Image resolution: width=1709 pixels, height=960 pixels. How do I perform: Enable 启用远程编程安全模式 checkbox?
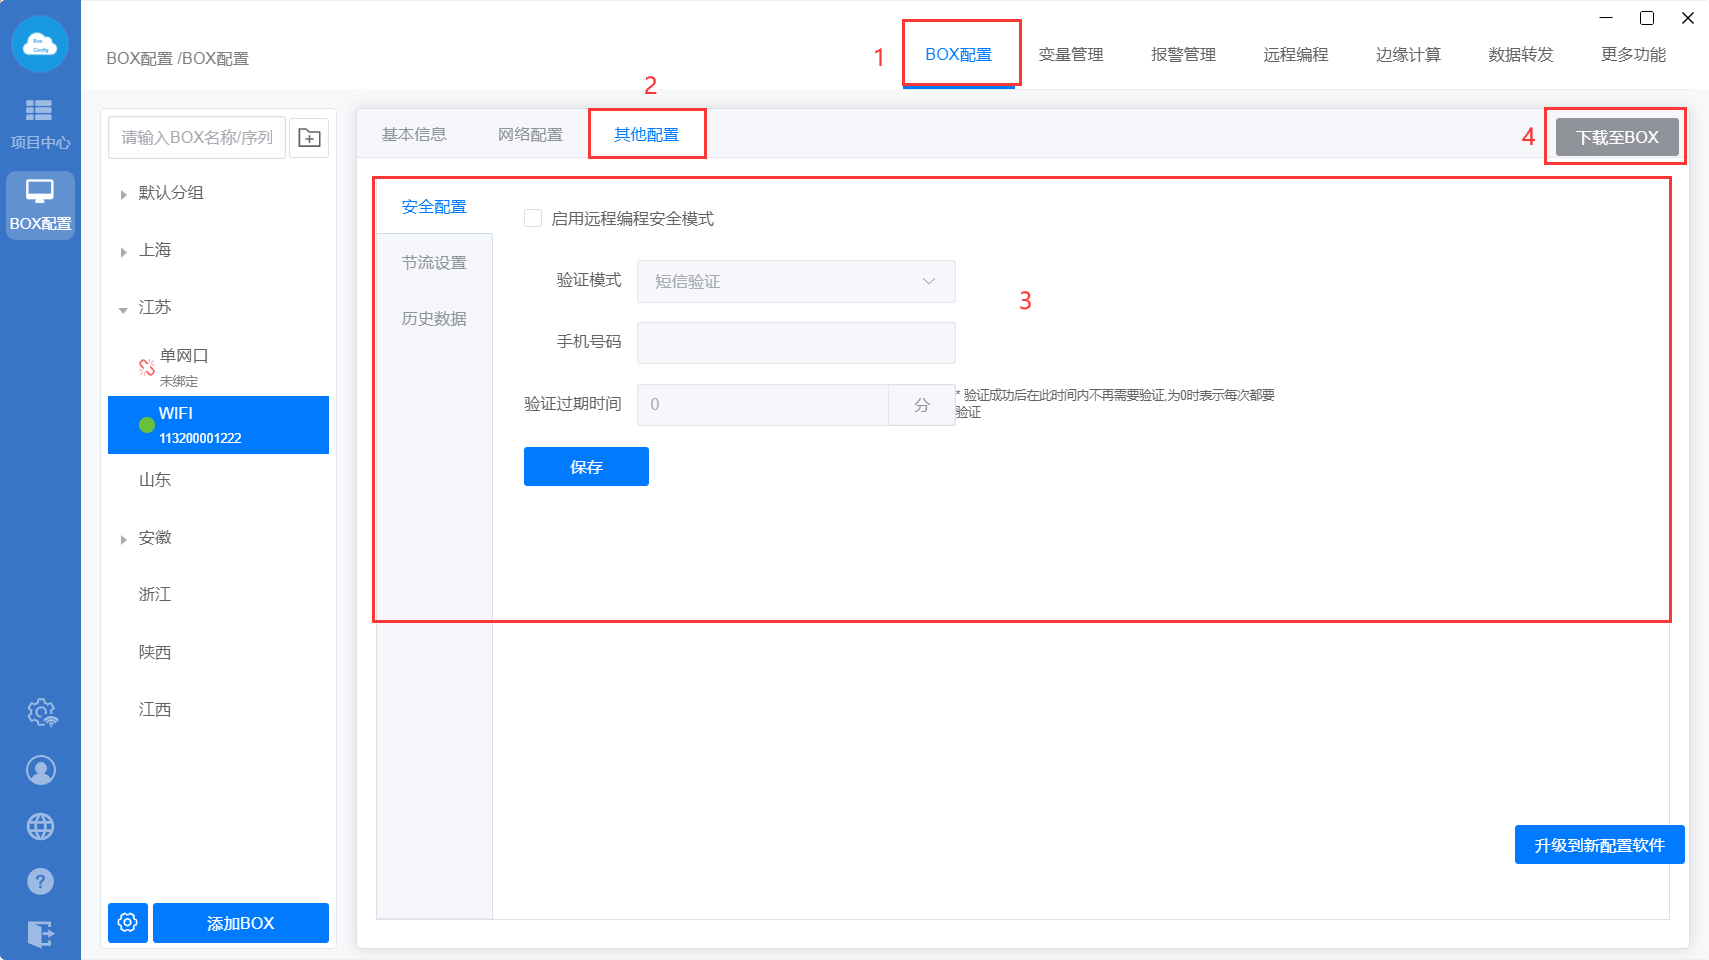(x=533, y=218)
